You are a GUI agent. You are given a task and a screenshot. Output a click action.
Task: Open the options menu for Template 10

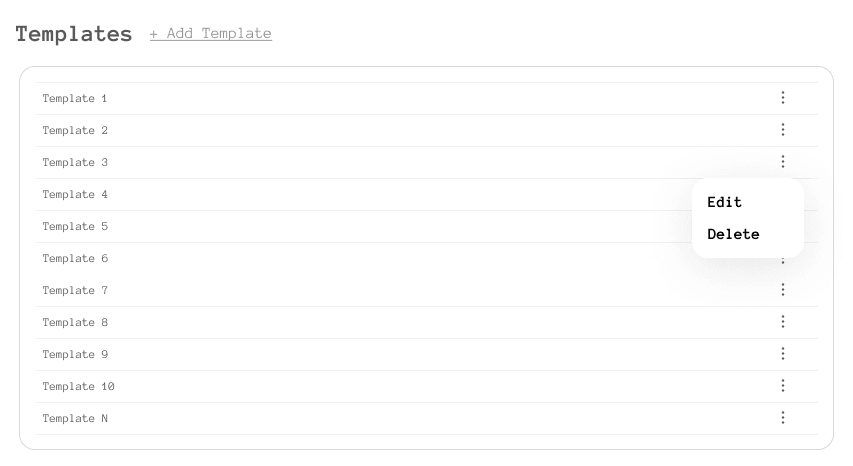[x=783, y=386]
